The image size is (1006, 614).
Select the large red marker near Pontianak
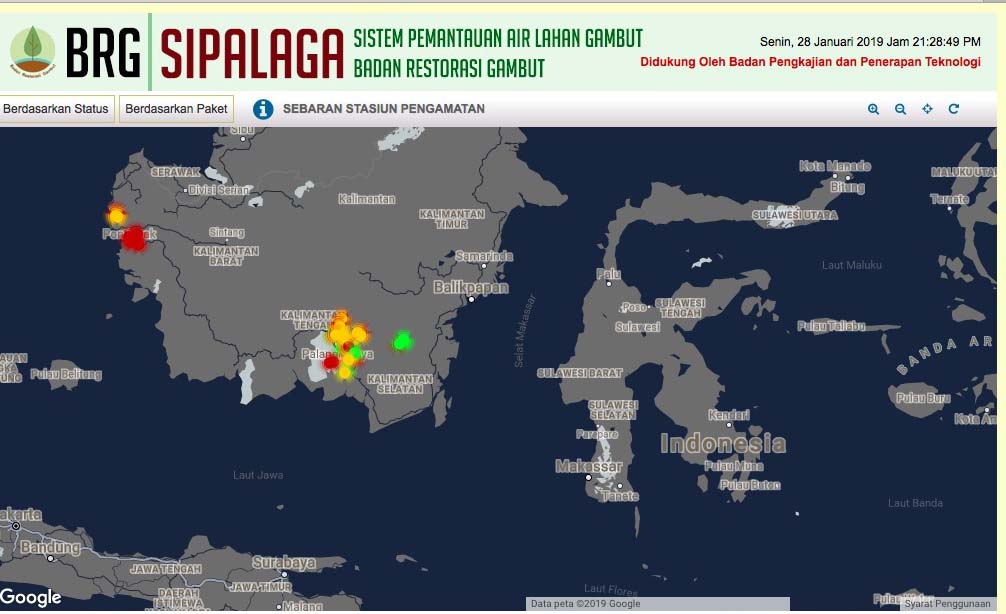tap(134, 238)
